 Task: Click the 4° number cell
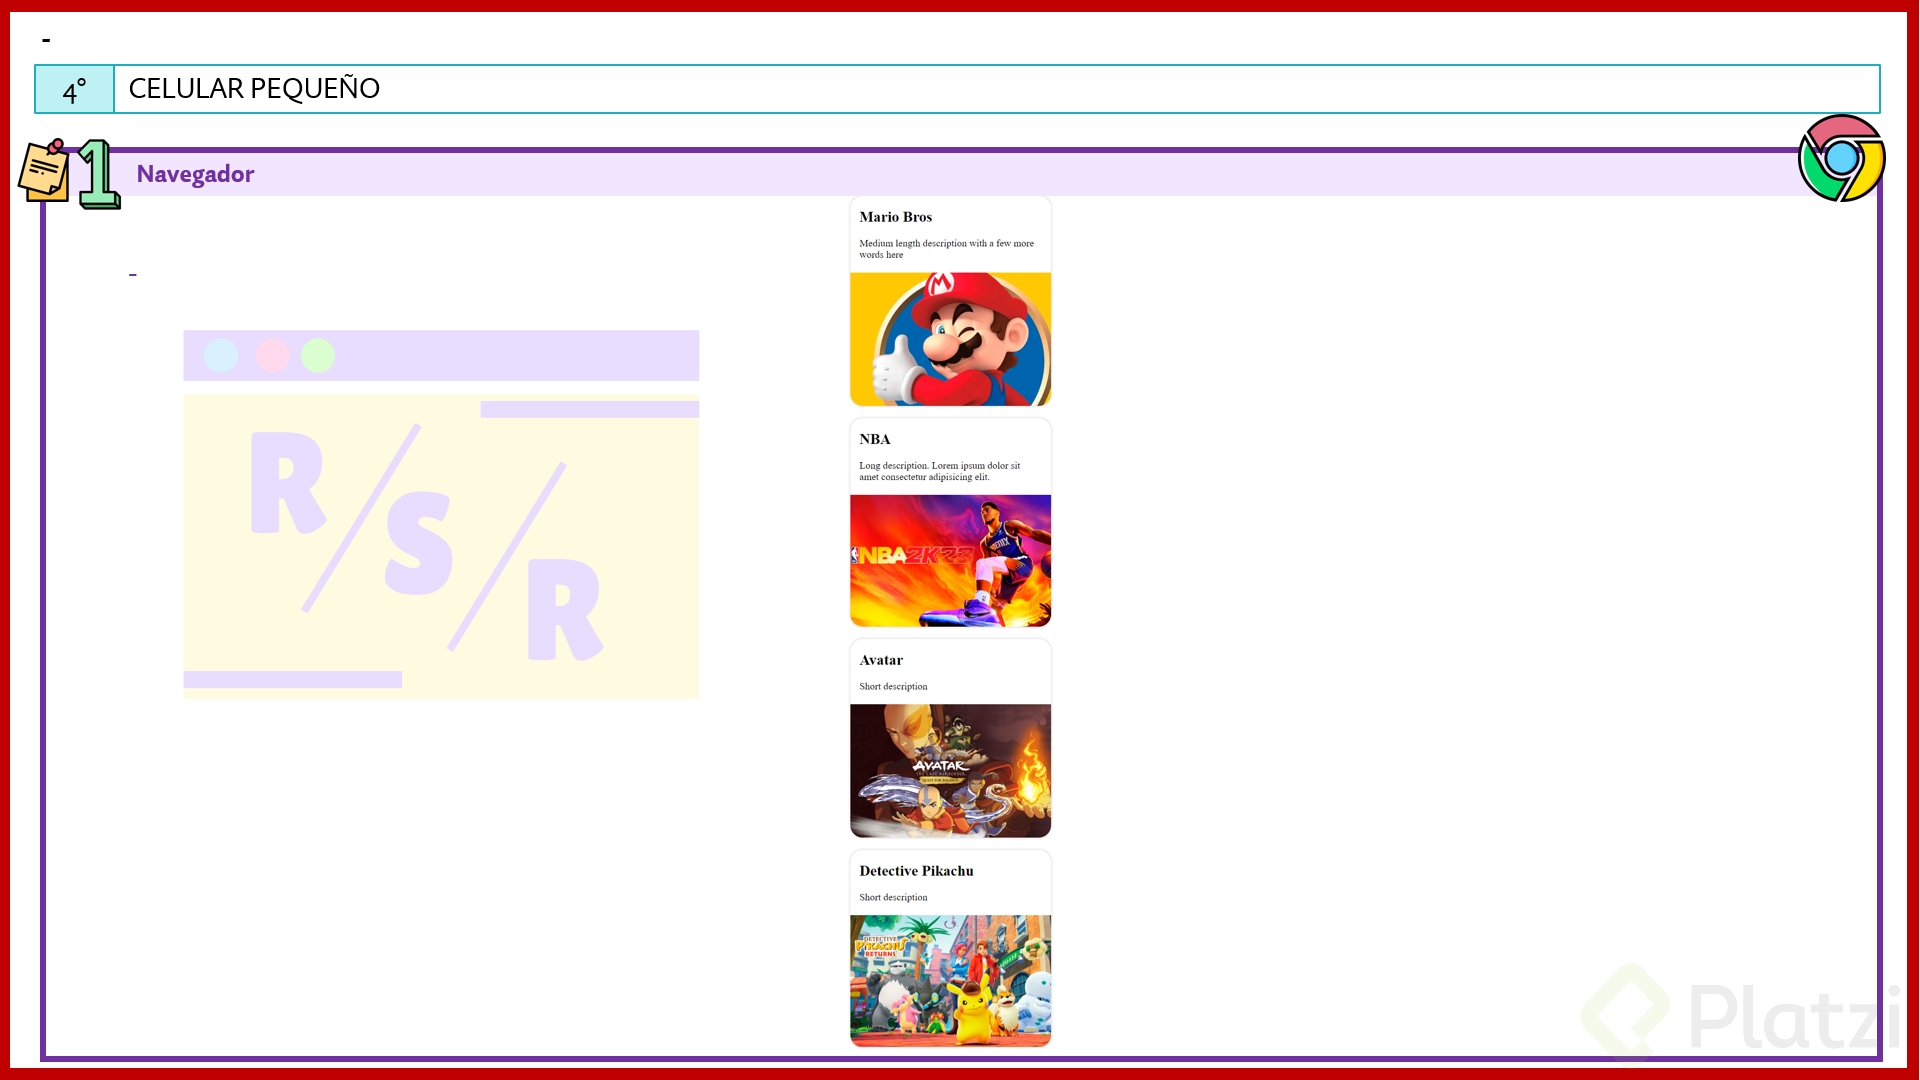click(x=74, y=90)
